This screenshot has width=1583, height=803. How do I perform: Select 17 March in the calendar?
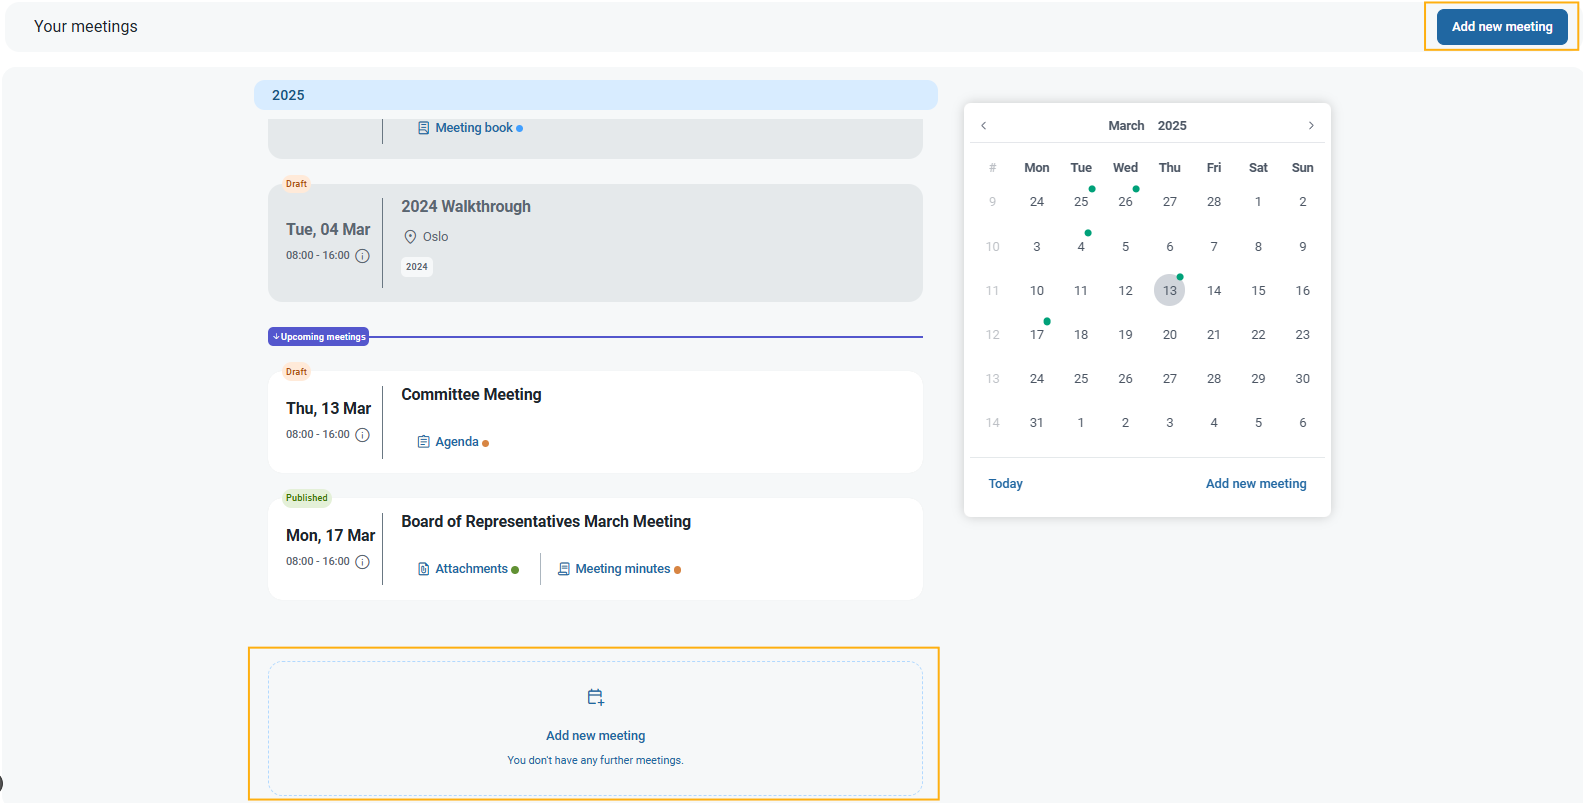[1037, 335]
